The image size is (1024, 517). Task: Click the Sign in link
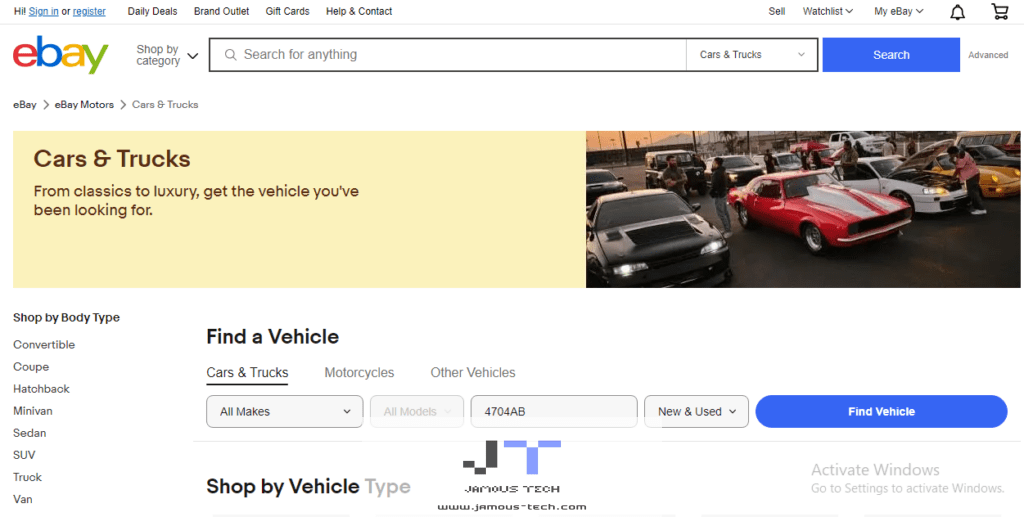(x=44, y=11)
